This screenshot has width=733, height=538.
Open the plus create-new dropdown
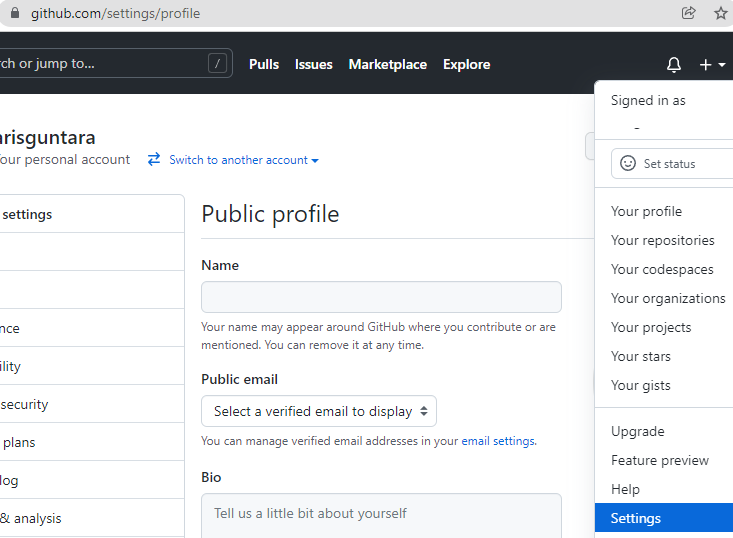click(712, 65)
